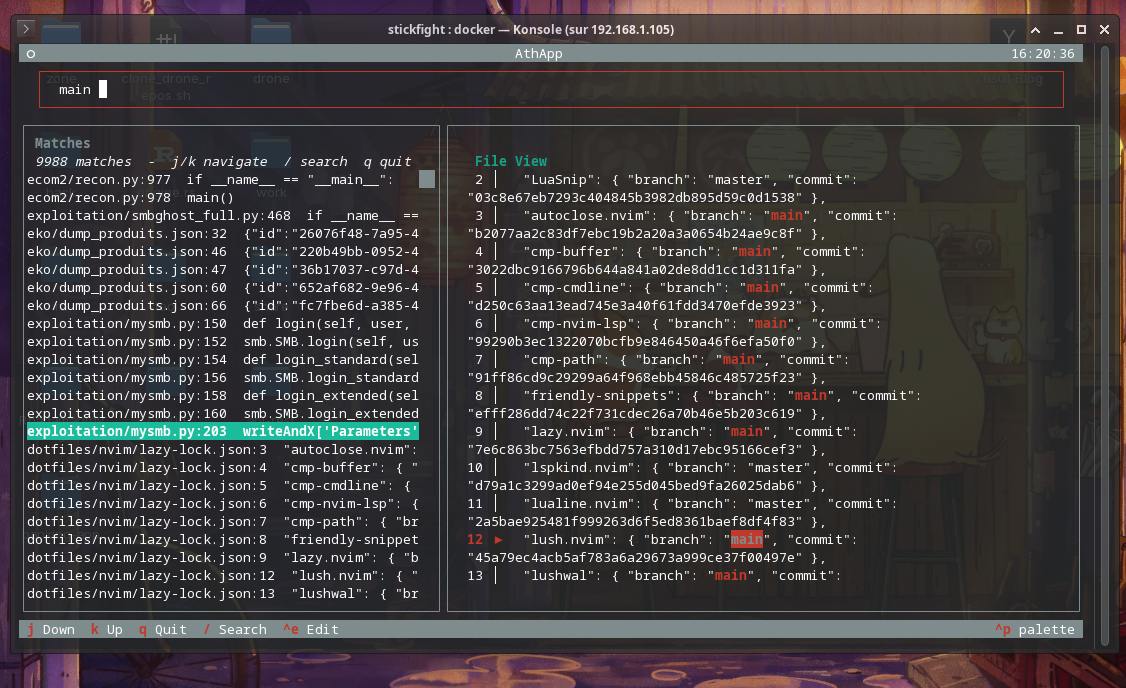
Task: Click the terminal tab arrow icon in Konsole
Action: click(26, 29)
